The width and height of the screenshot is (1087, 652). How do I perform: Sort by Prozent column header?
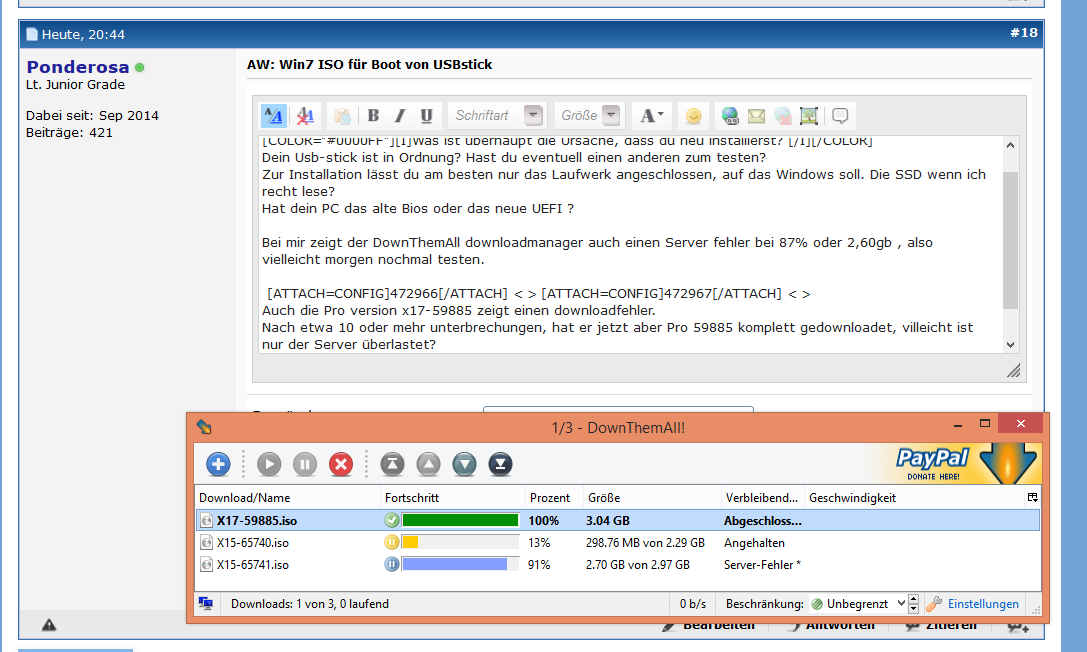click(554, 497)
